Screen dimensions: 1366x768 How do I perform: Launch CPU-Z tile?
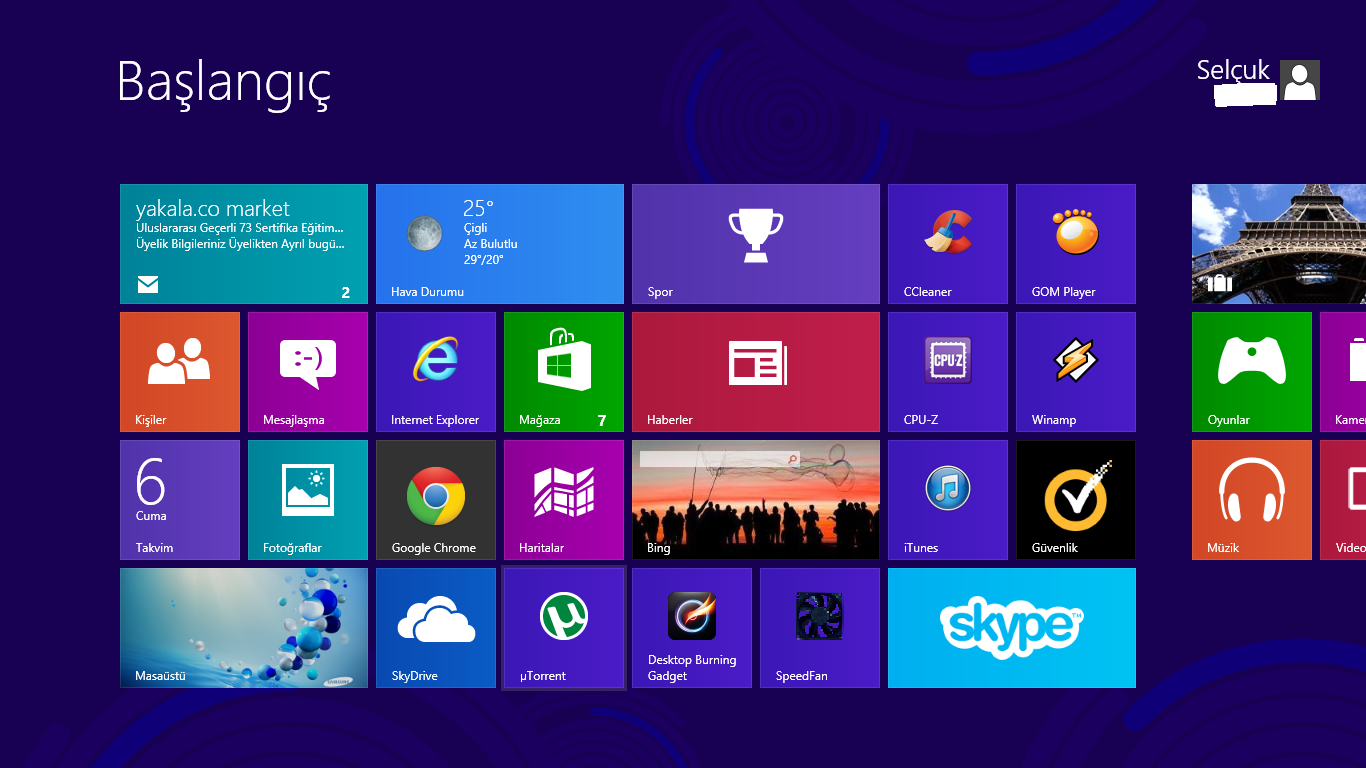point(948,372)
